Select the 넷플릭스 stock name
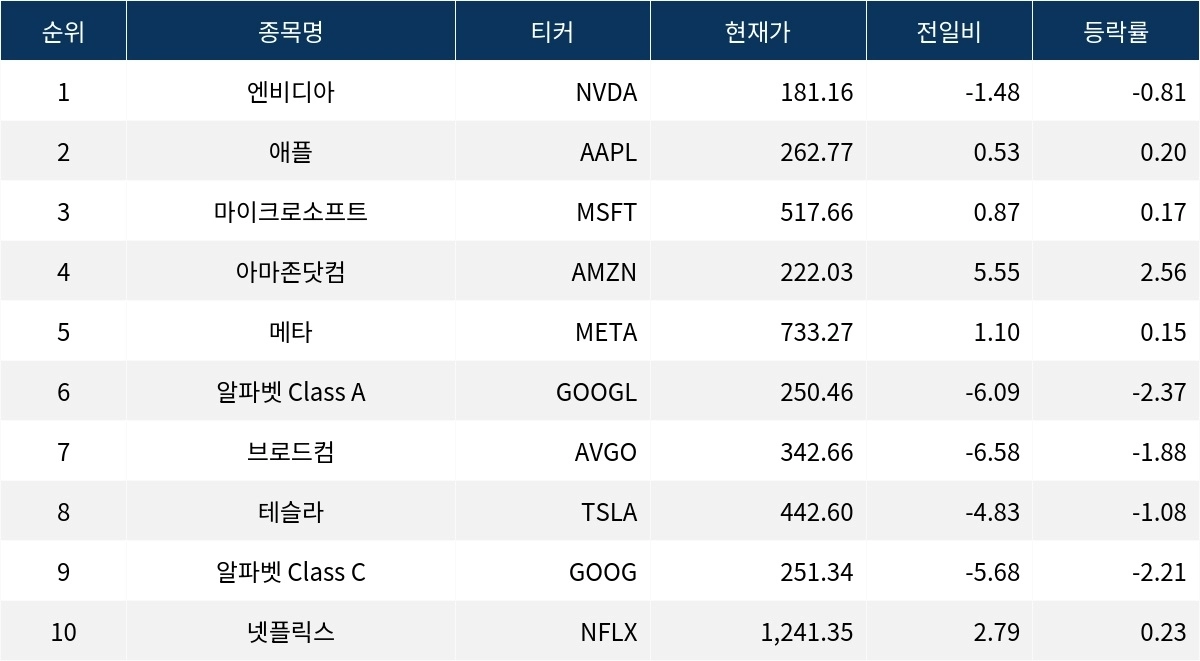The height and width of the screenshot is (661, 1200). [290, 632]
